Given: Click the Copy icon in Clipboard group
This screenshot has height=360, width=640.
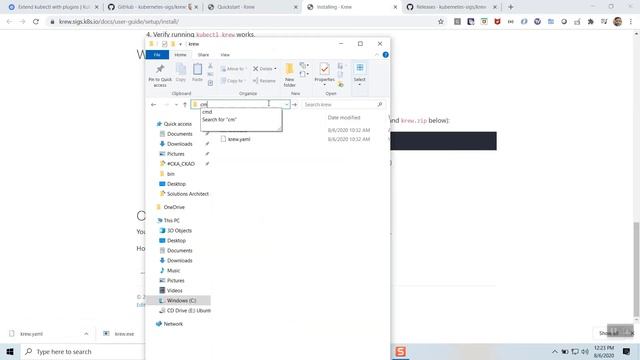Looking at the screenshot, I should (x=181, y=73).
